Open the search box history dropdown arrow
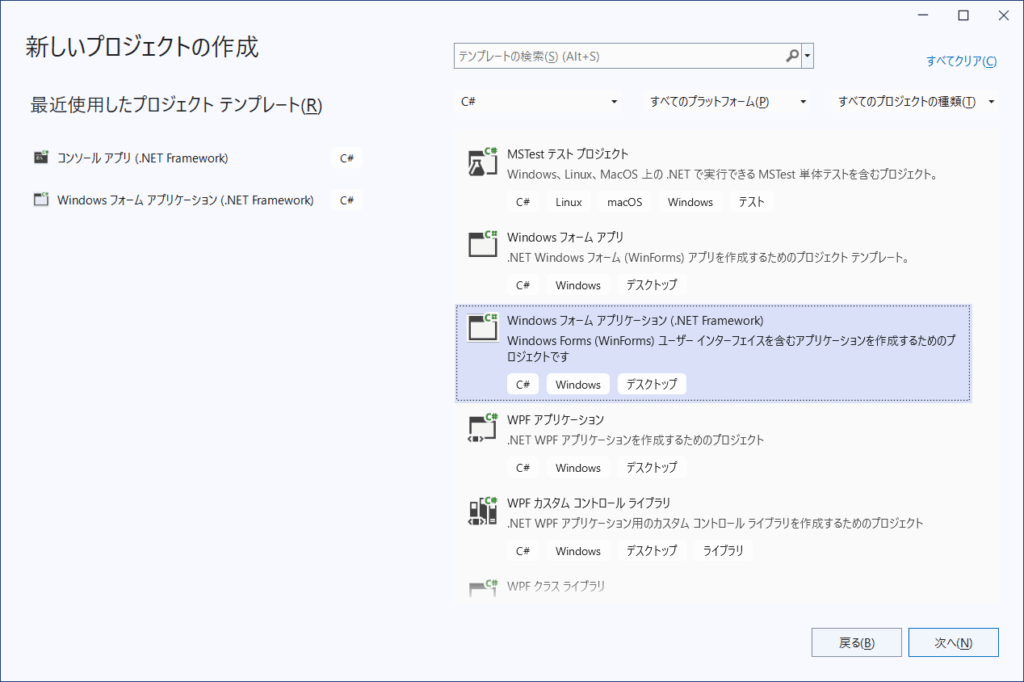Image resolution: width=1024 pixels, height=682 pixels. [x=808, y=56]
